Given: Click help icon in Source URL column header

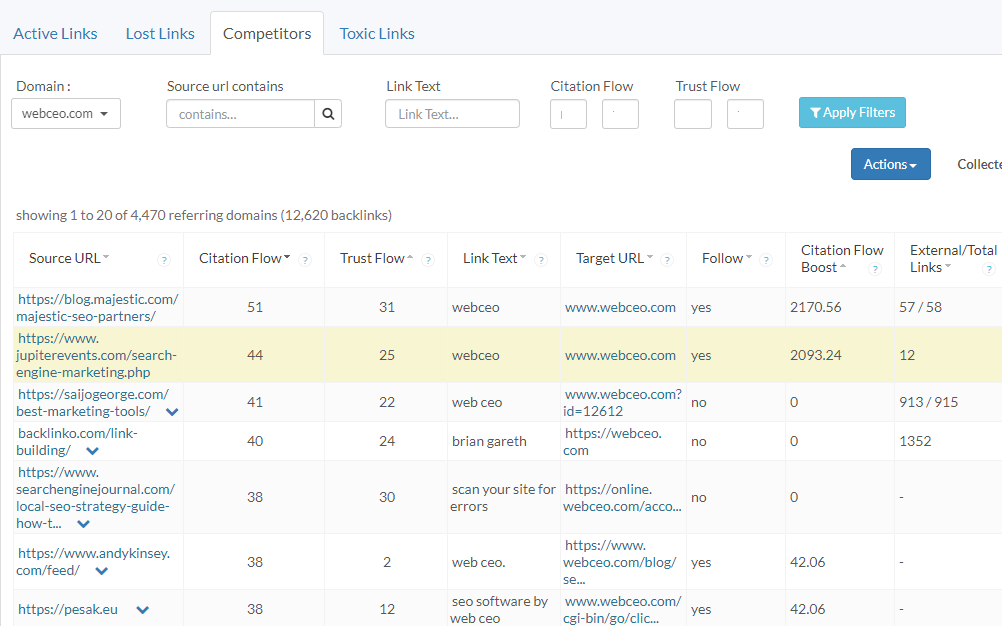Looking at the screenshot, I should click(x=164, y=260).
